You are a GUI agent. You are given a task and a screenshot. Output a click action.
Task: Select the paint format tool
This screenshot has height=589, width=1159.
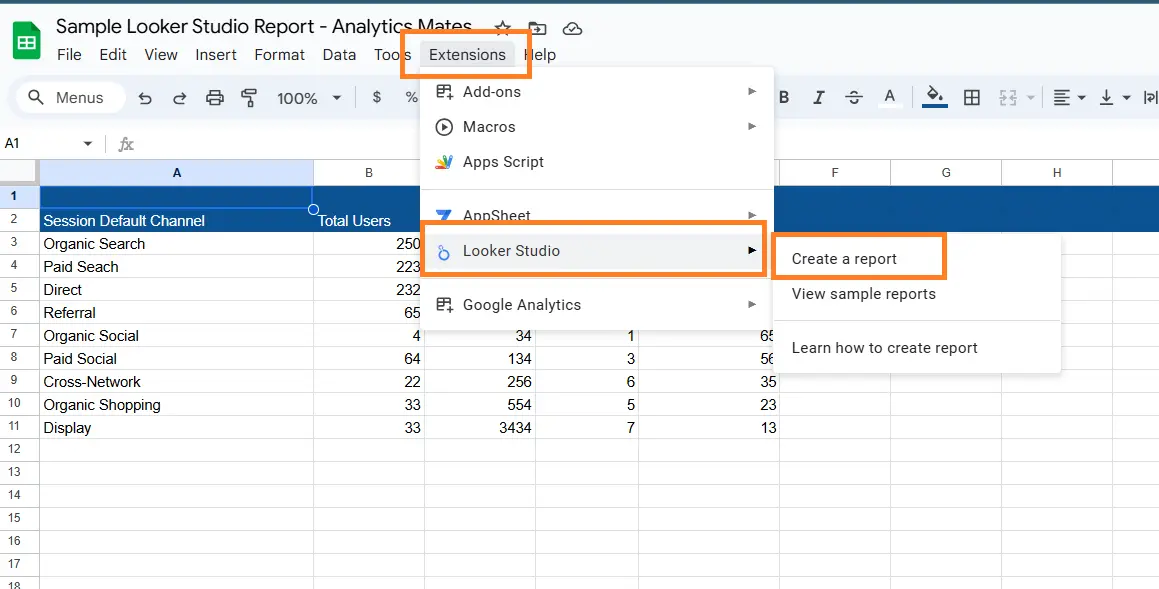[x=249, y=98]
